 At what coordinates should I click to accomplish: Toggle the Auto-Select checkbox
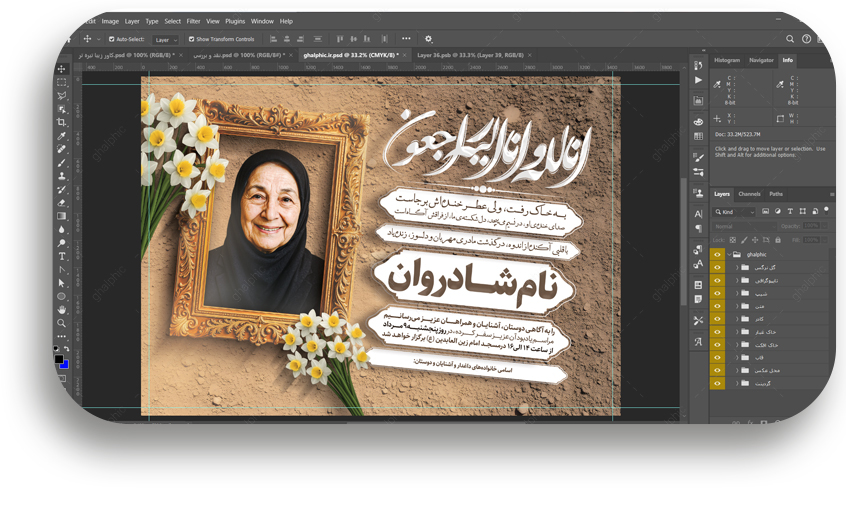point(111,39)
